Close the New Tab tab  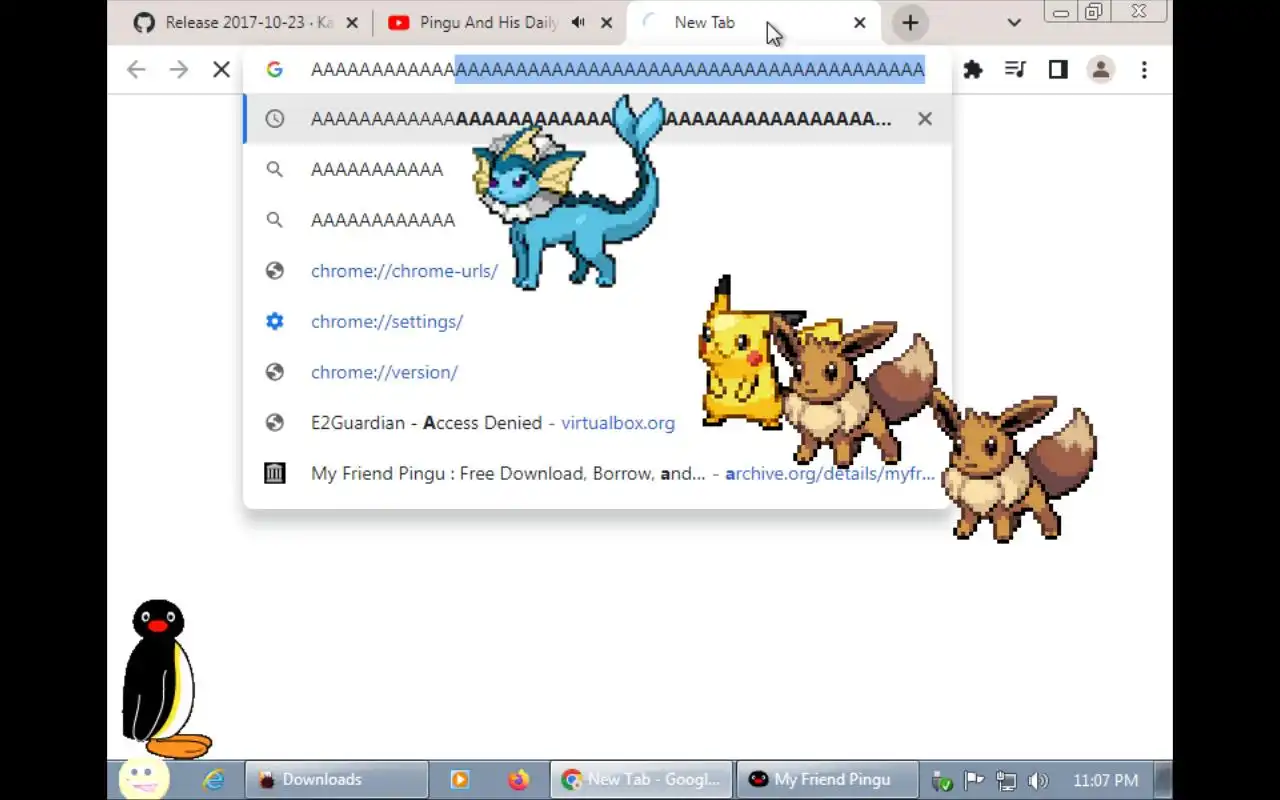click(859, 23)
